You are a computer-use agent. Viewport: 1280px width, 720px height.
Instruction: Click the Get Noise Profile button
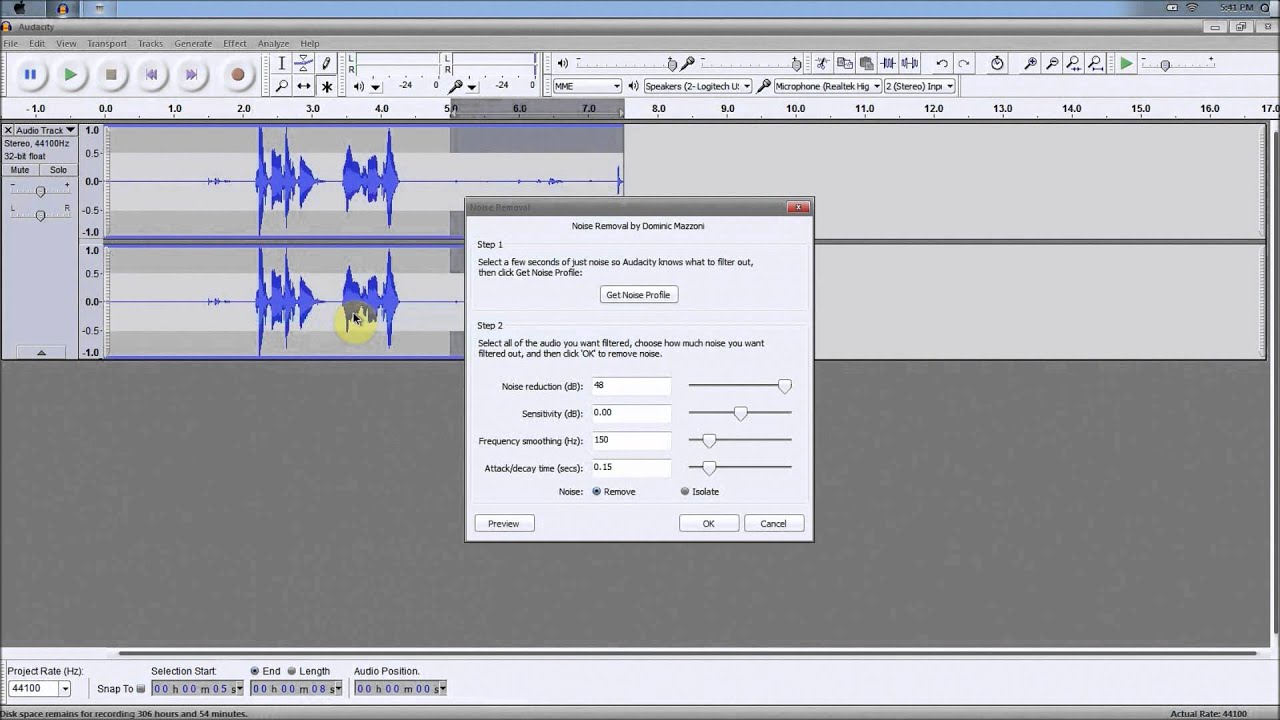[638, 295]
